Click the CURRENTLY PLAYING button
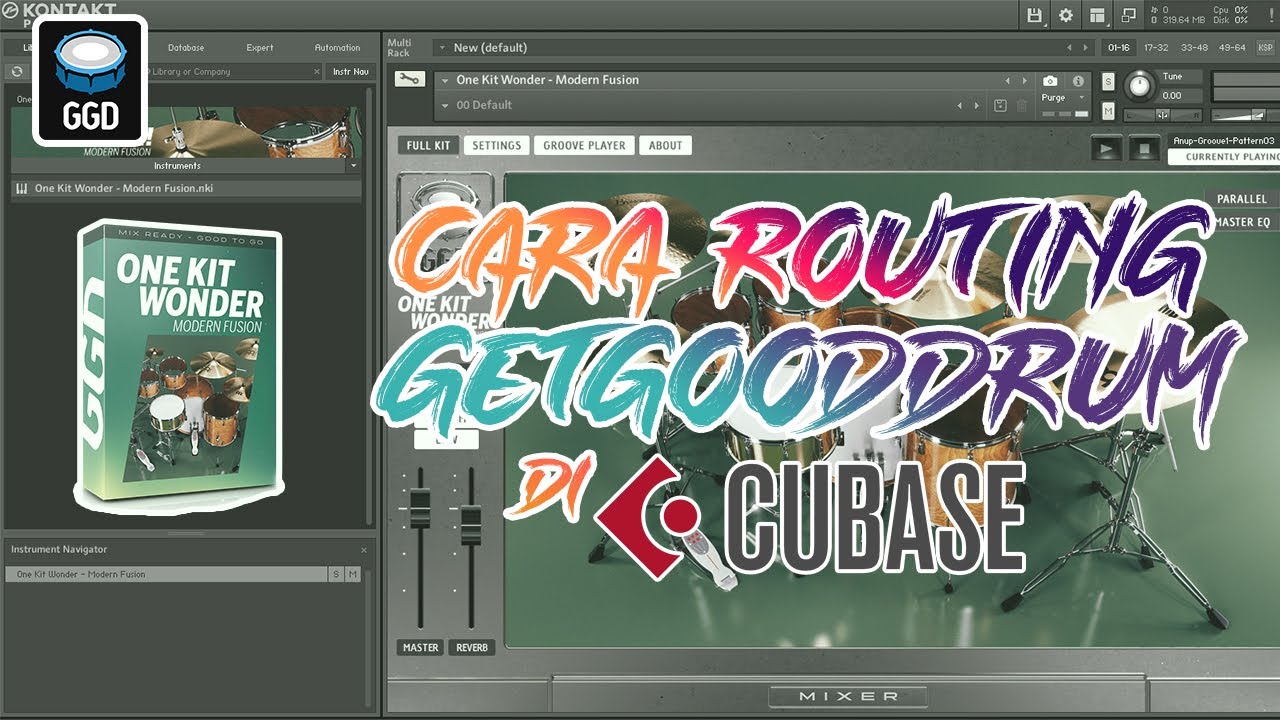The image size is (1280, 720). (x=1223, y=157)
